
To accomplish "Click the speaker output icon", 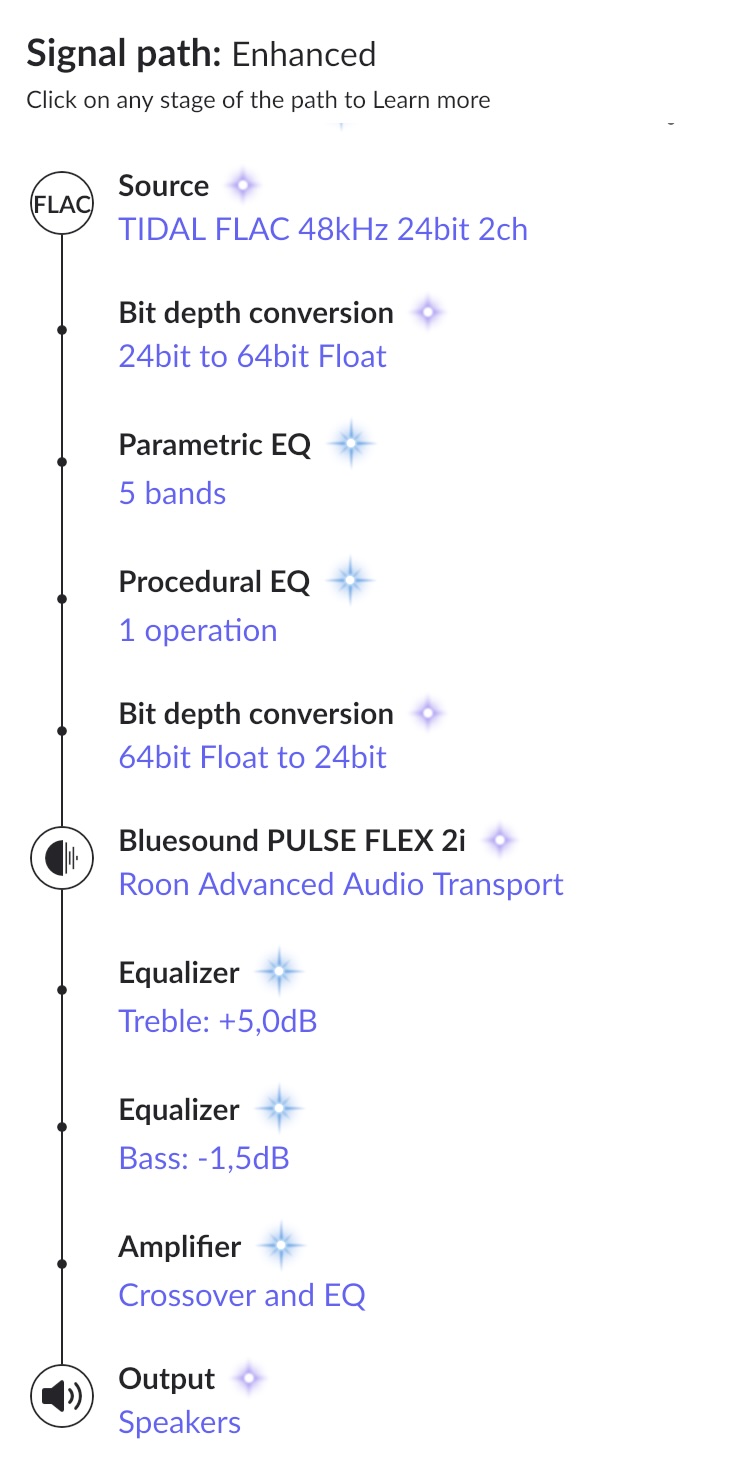I will [62, 1396].
